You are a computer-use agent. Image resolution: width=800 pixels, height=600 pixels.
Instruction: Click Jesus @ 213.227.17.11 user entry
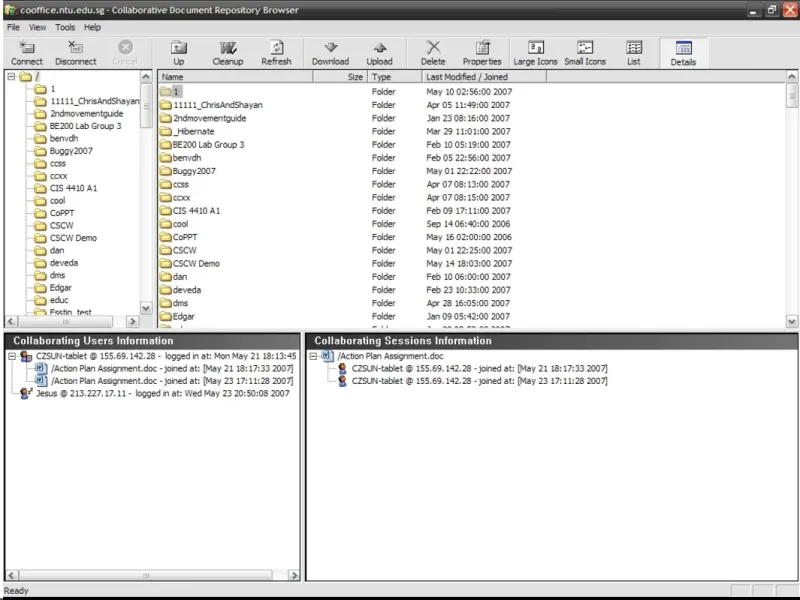[x=162, y=393]
